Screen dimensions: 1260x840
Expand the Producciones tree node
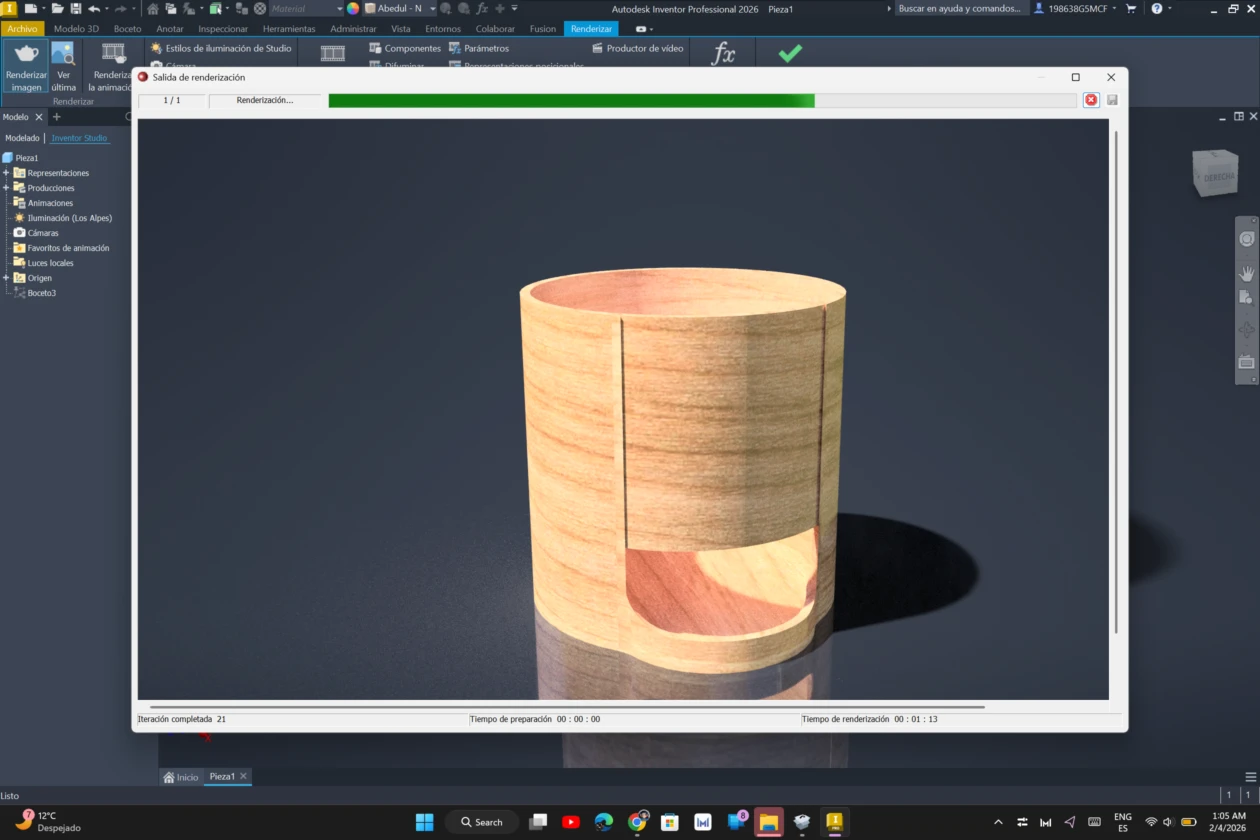coord(6,188)
